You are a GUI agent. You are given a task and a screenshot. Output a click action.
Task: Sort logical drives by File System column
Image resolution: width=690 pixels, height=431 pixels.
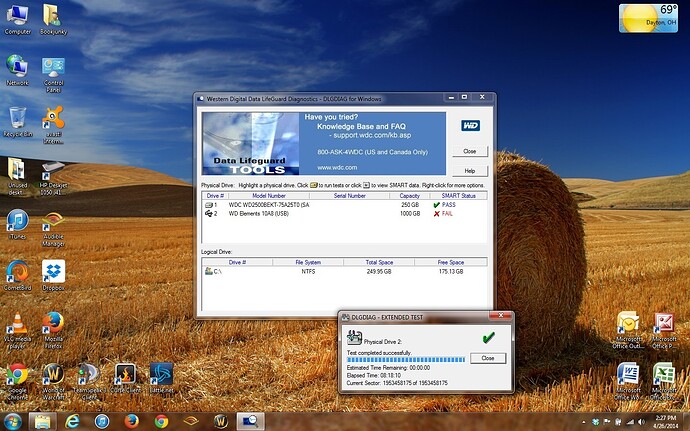tap(308, 262)
